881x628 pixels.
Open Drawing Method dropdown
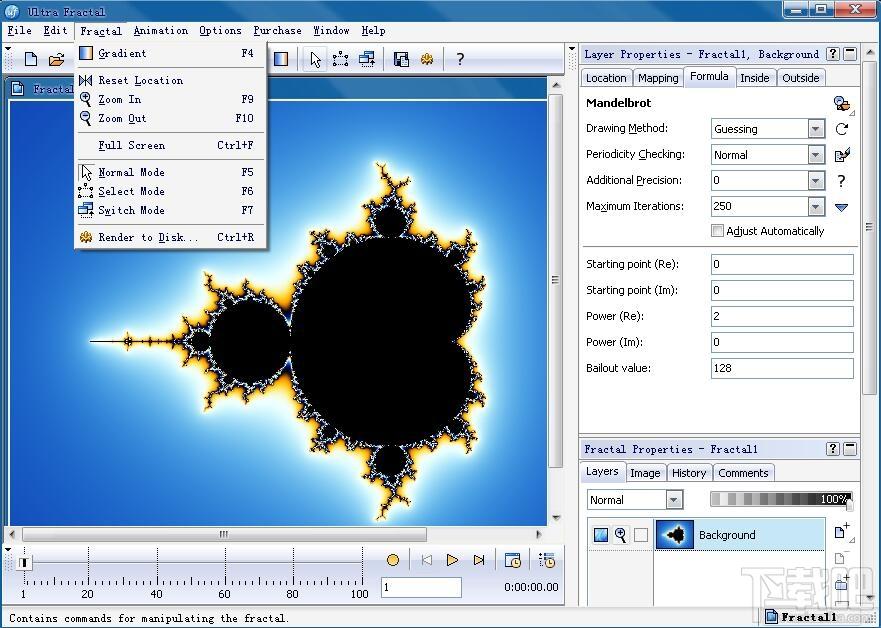coord(816,129)
